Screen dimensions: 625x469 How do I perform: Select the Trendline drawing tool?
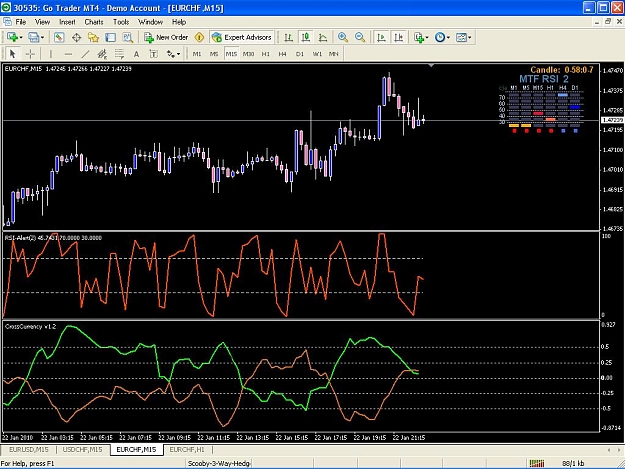tap(85, 54)
